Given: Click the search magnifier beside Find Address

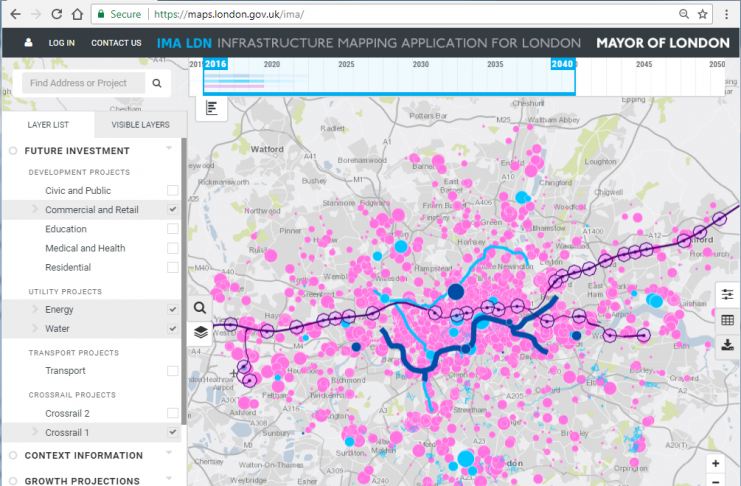Looking at the screenshot, I should 157,83.
